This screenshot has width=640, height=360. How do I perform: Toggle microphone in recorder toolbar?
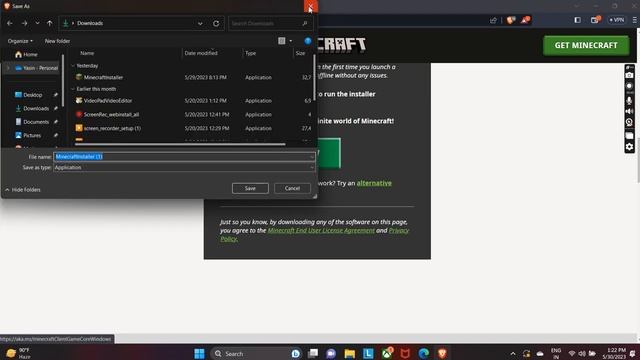[x=629, y=100]
